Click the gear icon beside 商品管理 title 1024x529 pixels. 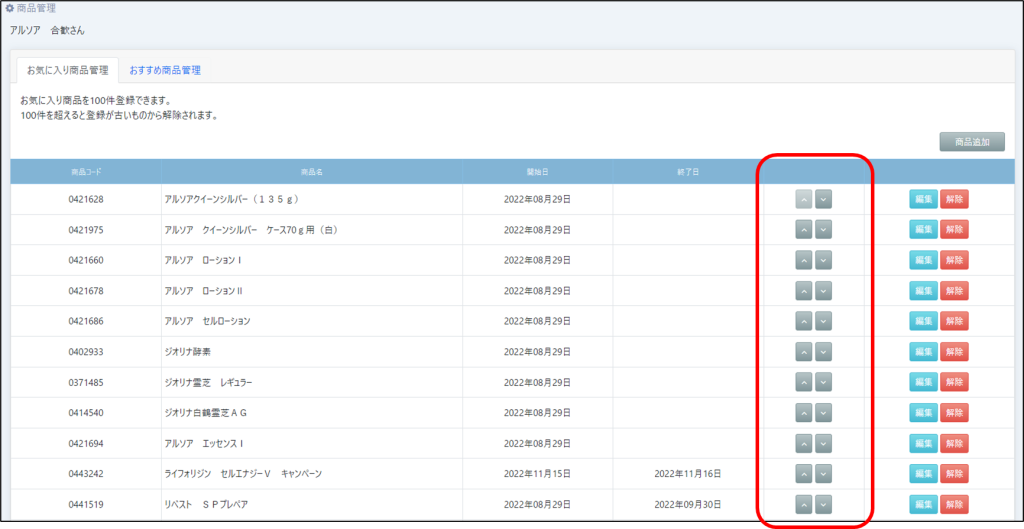point(10,9)
